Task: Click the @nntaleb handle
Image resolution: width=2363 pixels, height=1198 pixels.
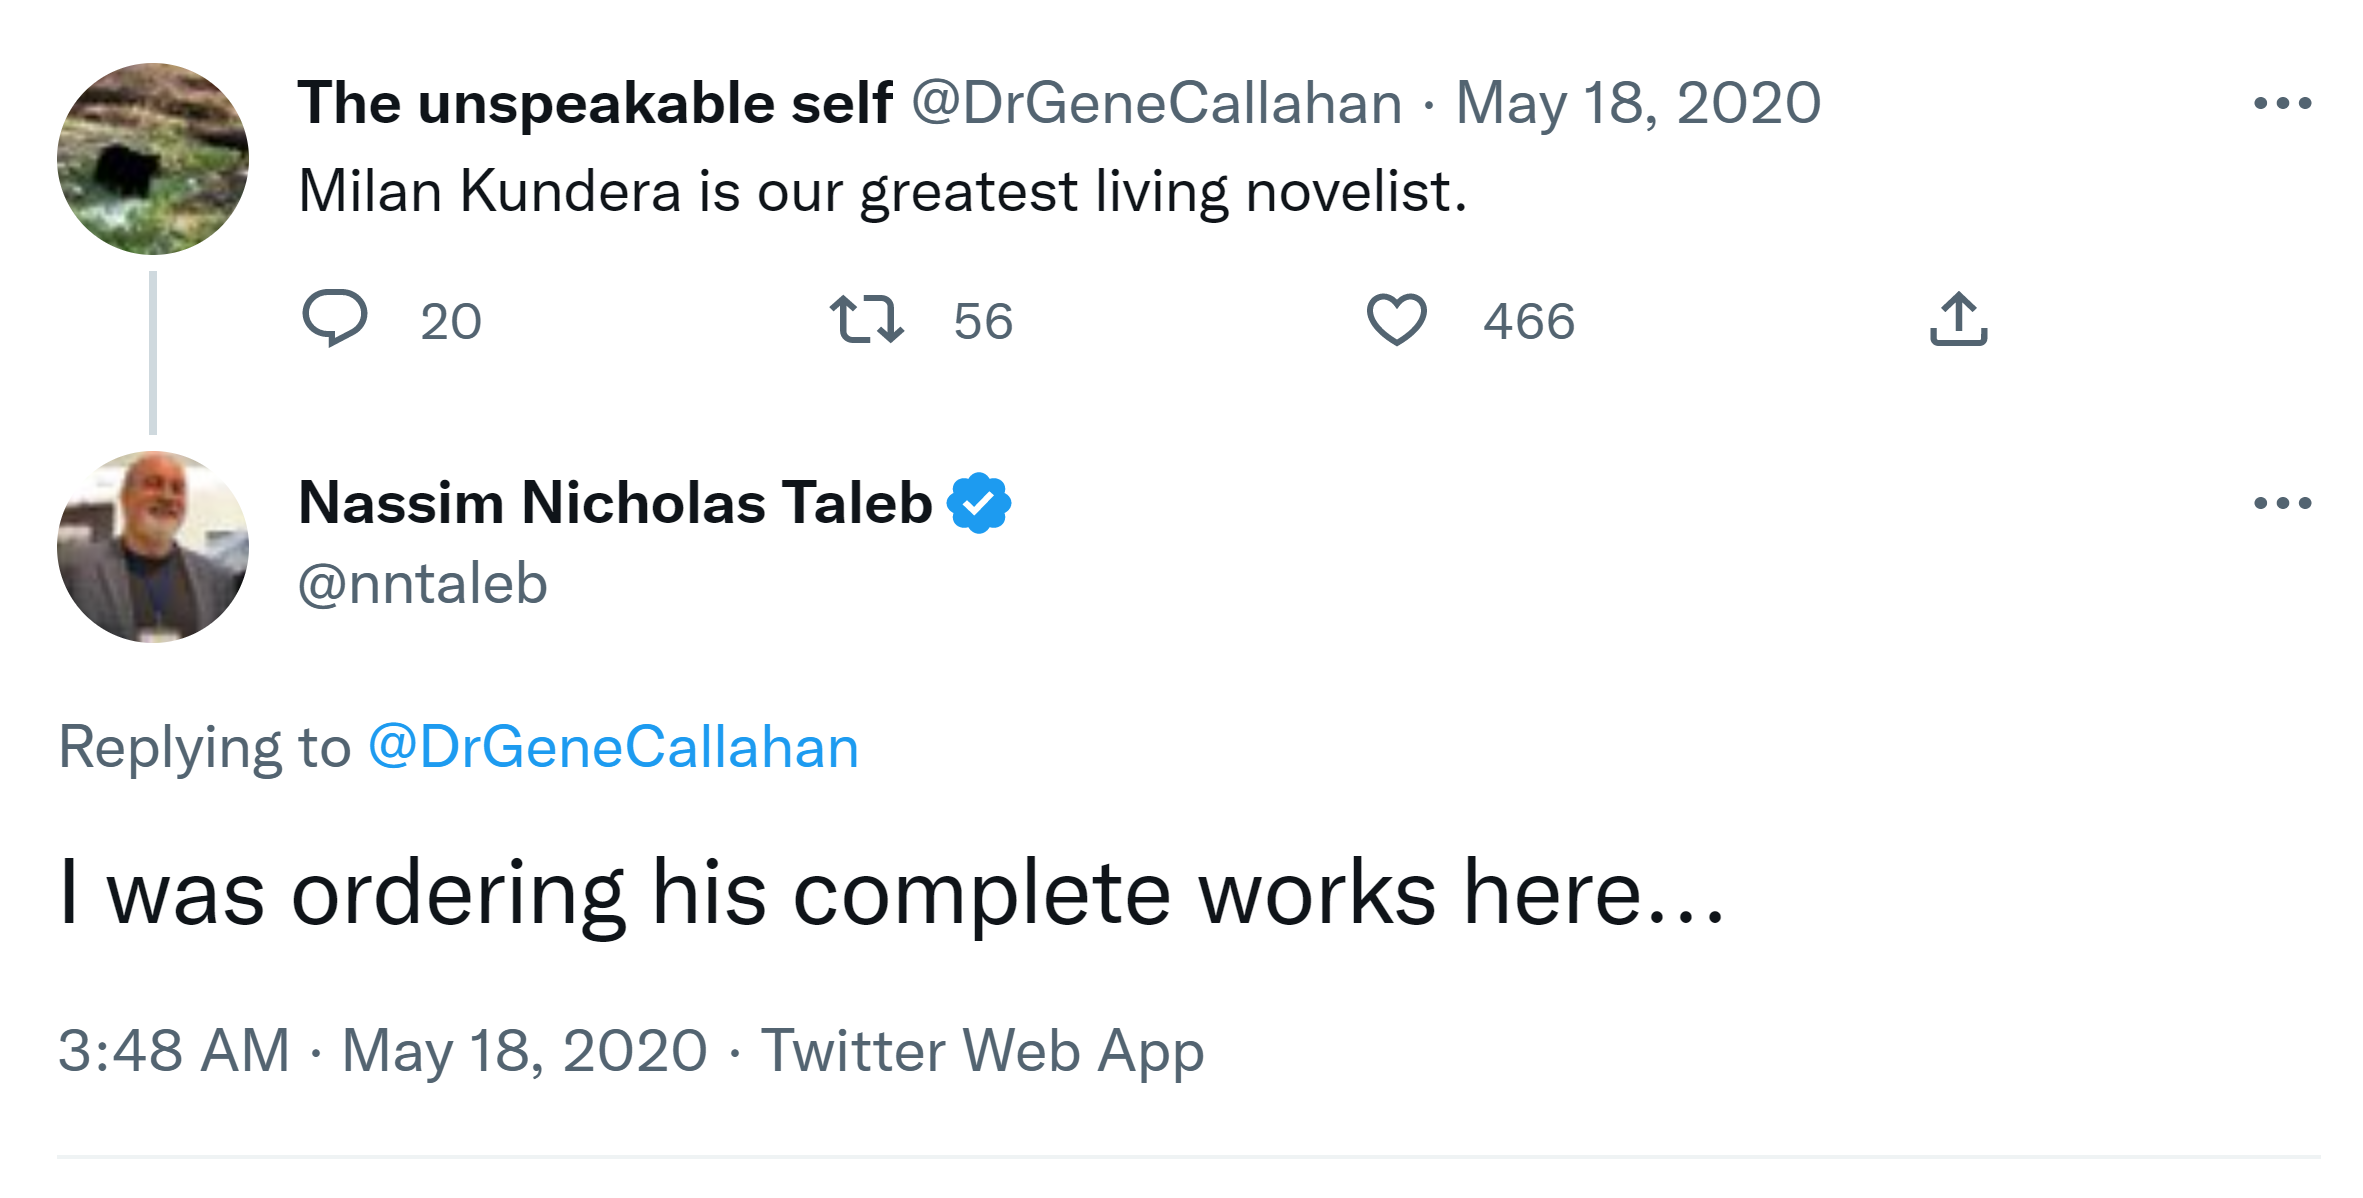Action: (423, 583)
